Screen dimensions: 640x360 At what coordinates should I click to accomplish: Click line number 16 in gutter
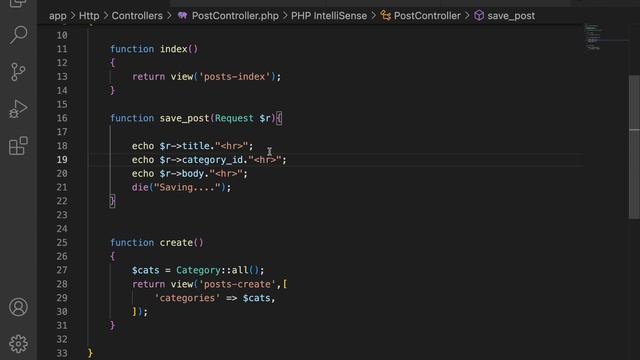point(62,118)
